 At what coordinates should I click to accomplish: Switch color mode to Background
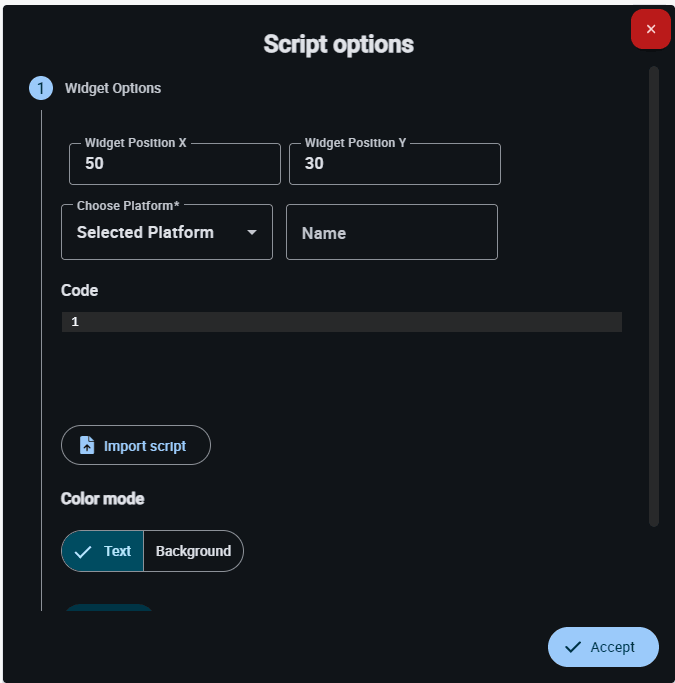(x=193, y=551)
